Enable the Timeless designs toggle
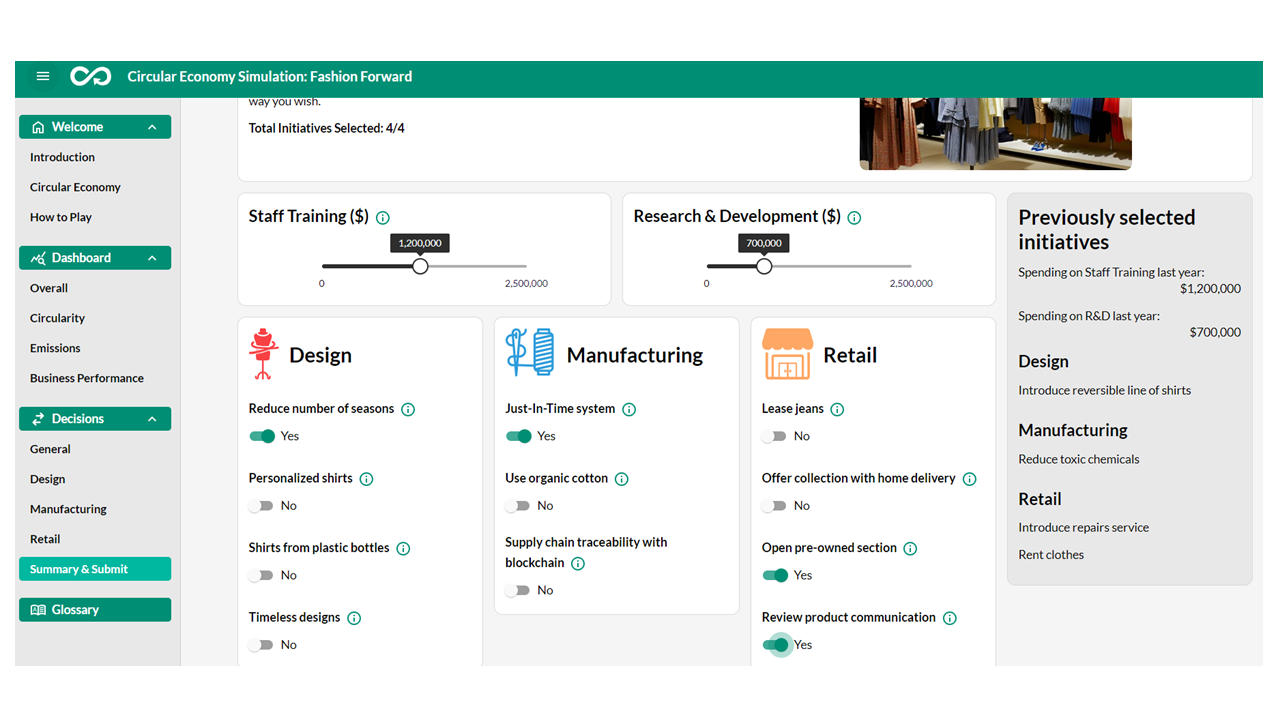 (262, 645)
